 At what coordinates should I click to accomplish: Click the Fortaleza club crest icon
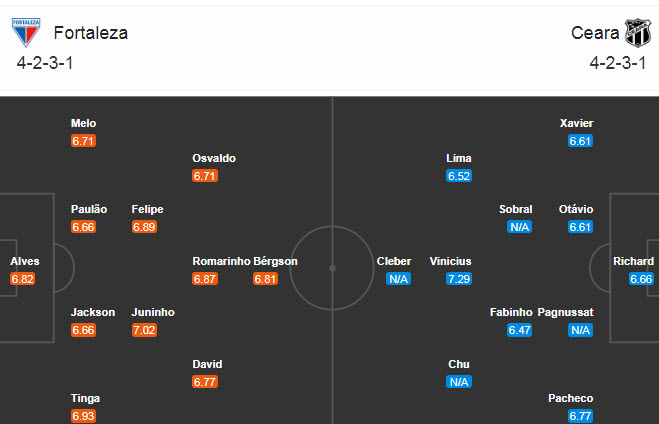[x=25, y=33]
